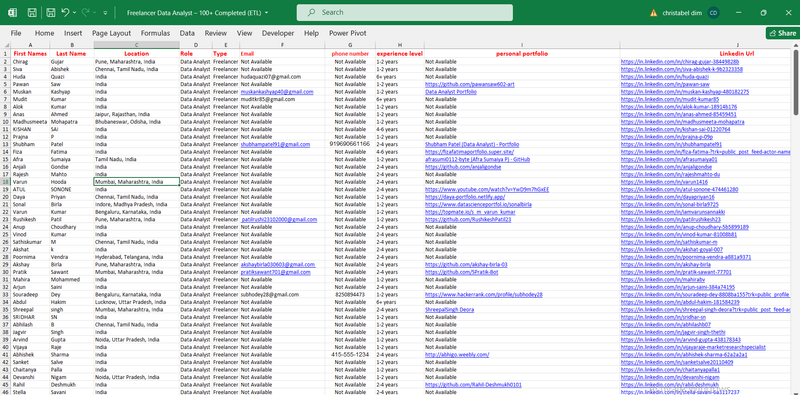Expand the workbook title dropdown arrow

[x=267, y=12]
